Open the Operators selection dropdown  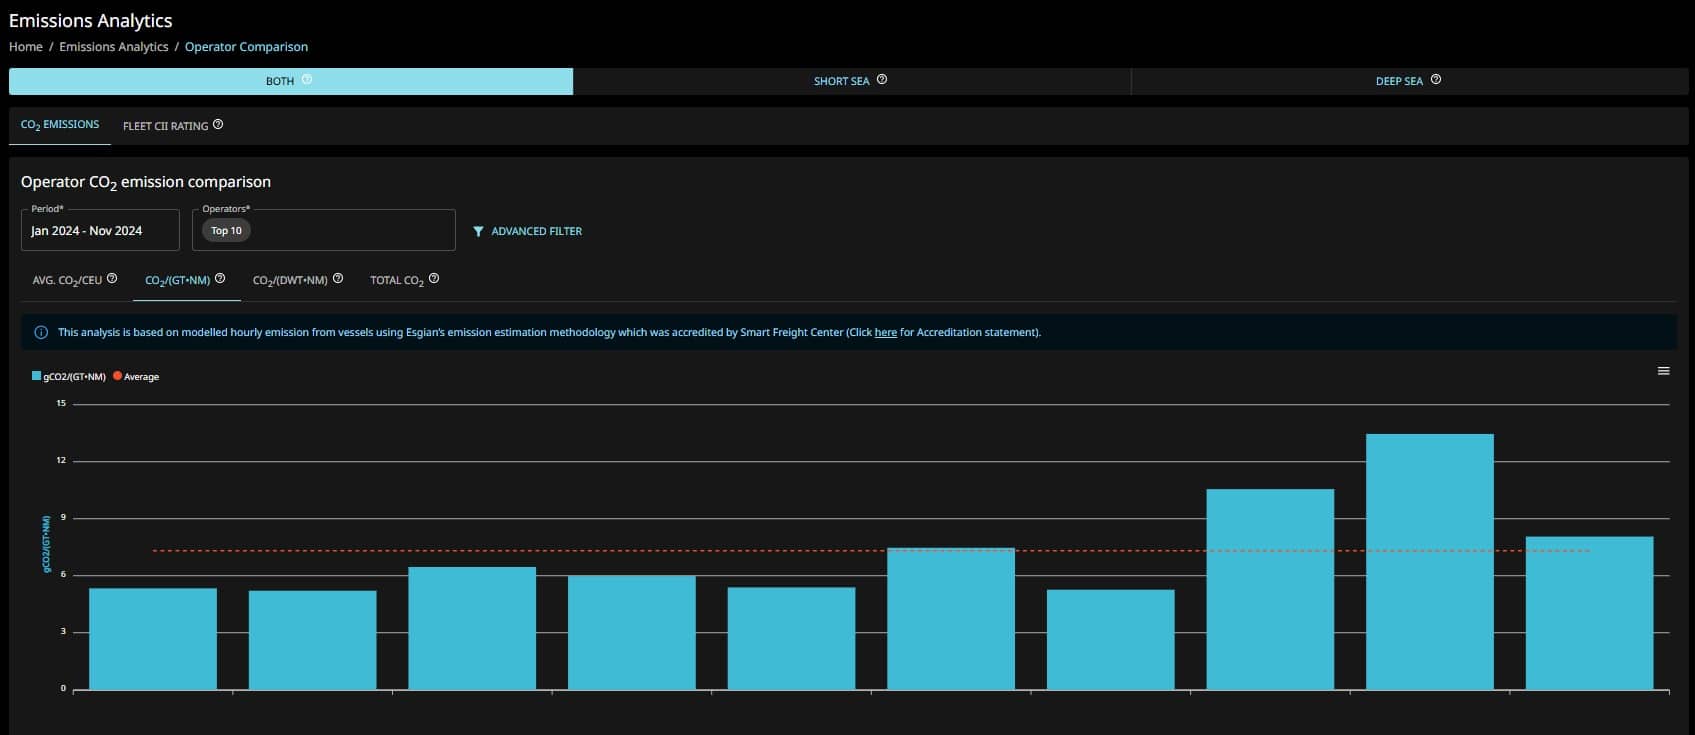pos(323,231)
